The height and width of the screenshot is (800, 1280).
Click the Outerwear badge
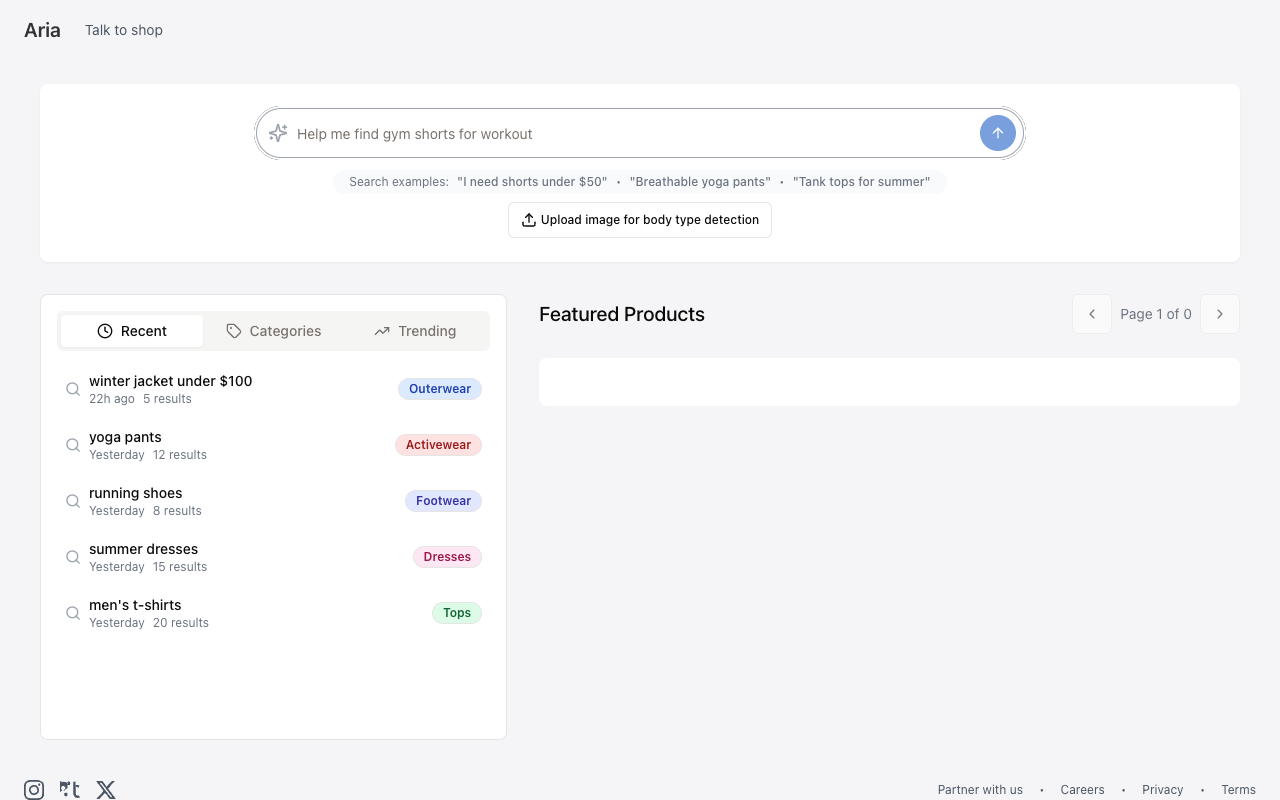coord(440,389)
